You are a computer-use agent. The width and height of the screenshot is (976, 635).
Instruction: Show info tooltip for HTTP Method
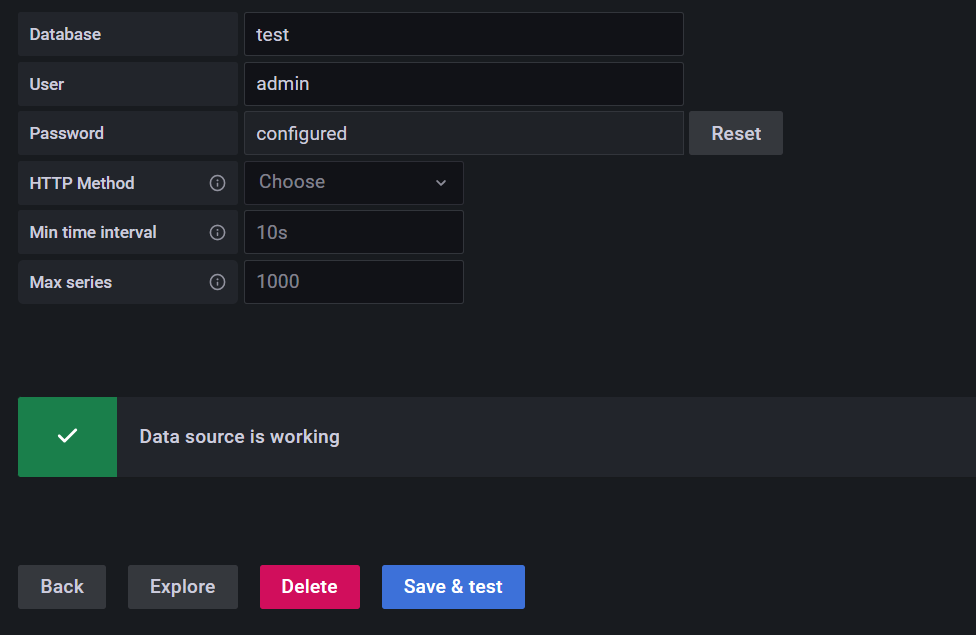217,183
